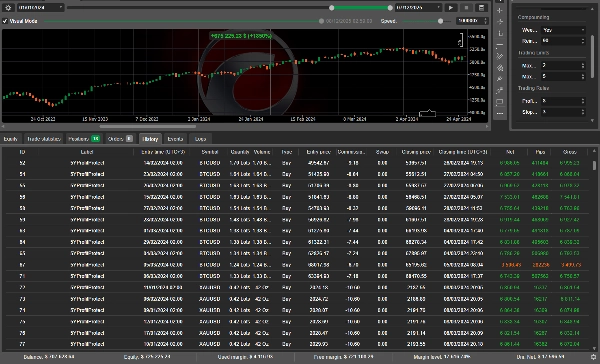Screen dimensions: 600x364
Task: Select the pitchfork drawing tool
Action: coord(500,79)
